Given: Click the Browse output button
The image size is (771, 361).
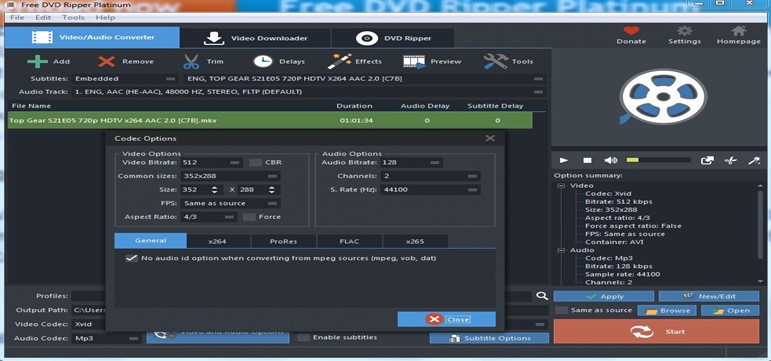Looking at the screenshot, I should [x=667, y=310].
